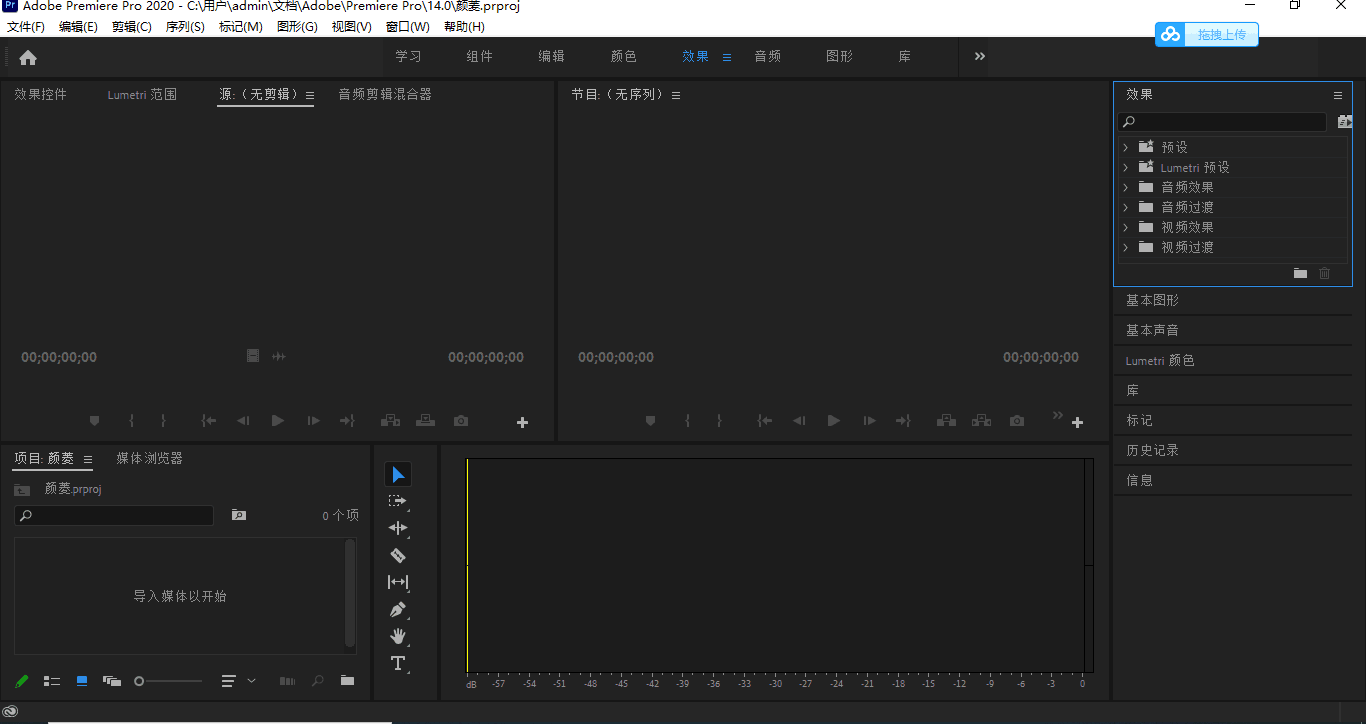
Task: Open 效果控件 panel tab
Action: [x=41, y=94]
